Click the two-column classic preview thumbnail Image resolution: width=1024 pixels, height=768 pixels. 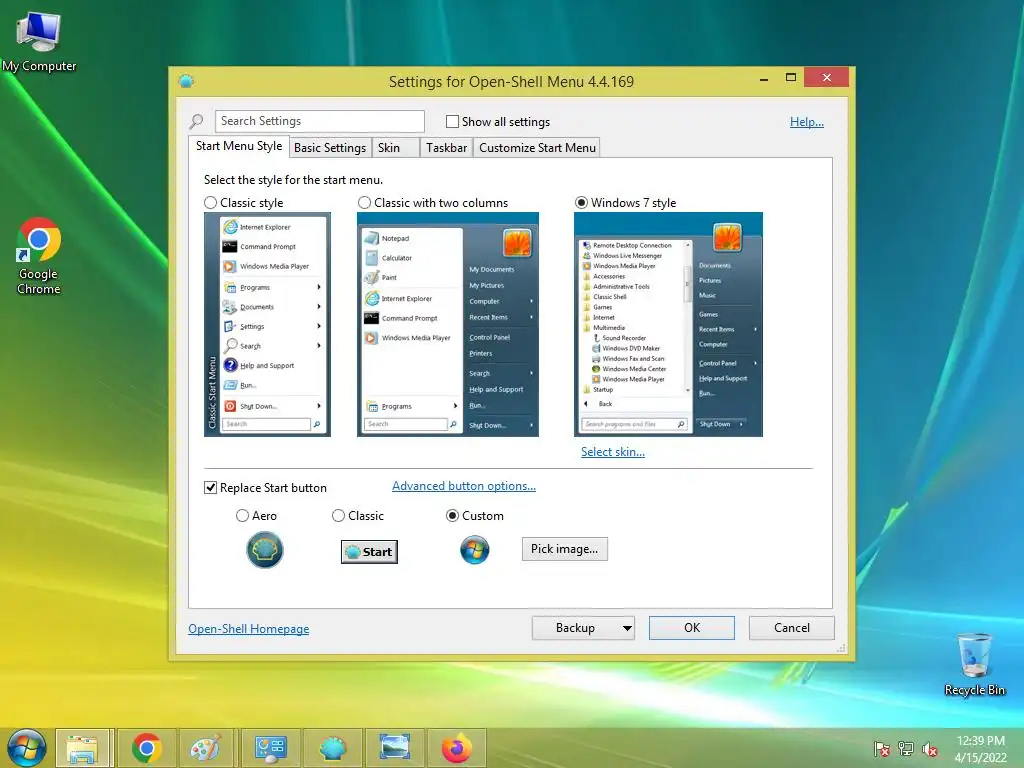pyautogui.click(x=448, y=325)
